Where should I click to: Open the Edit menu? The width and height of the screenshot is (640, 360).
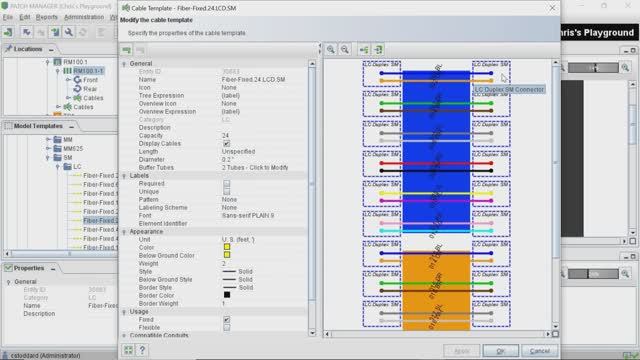[x=24, y=17]
